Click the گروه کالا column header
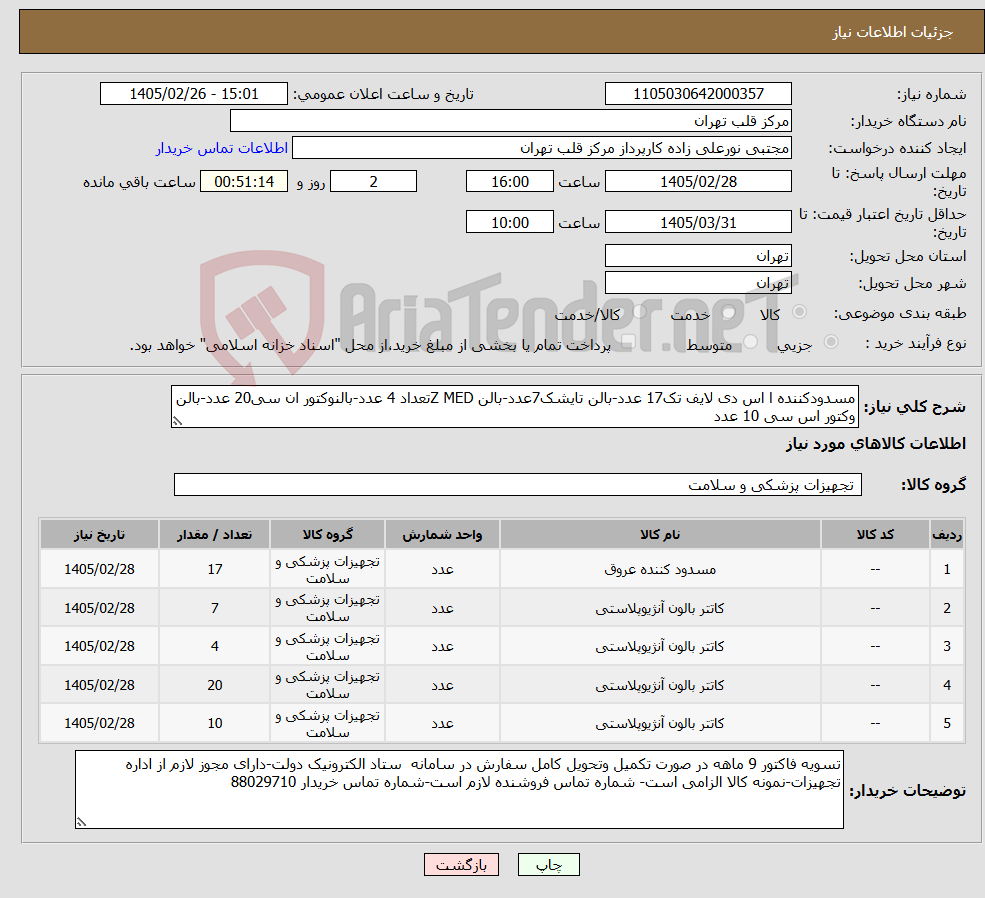 click(327, 534)
